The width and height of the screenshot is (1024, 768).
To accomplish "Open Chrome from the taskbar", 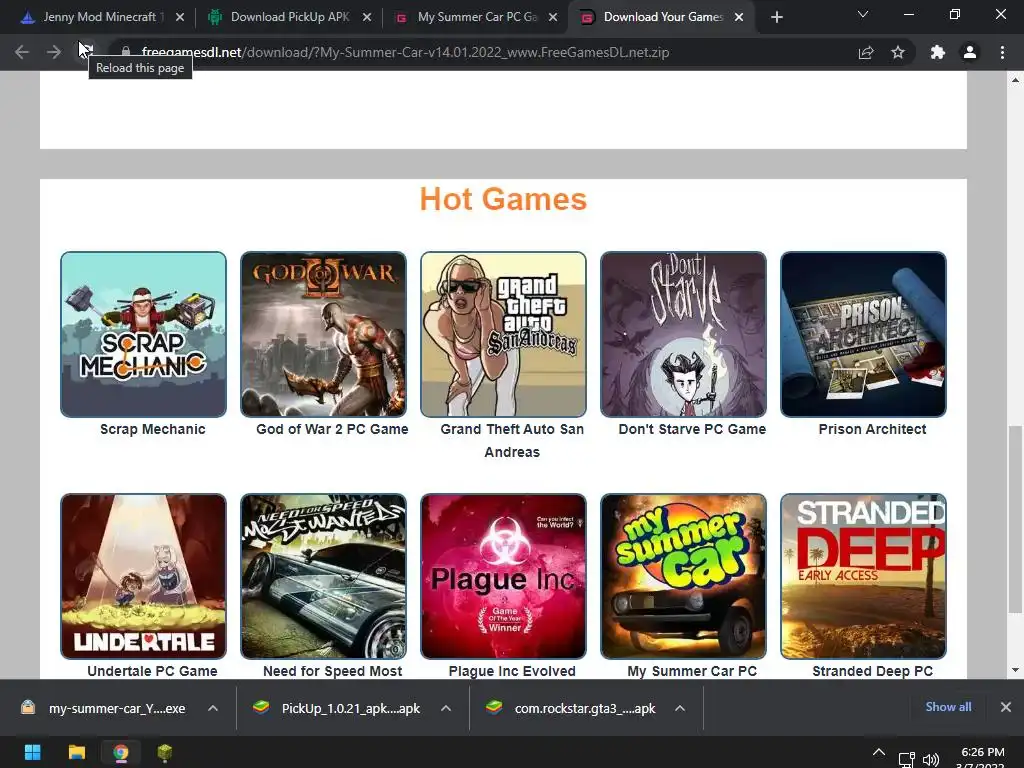I will [121, 752].
